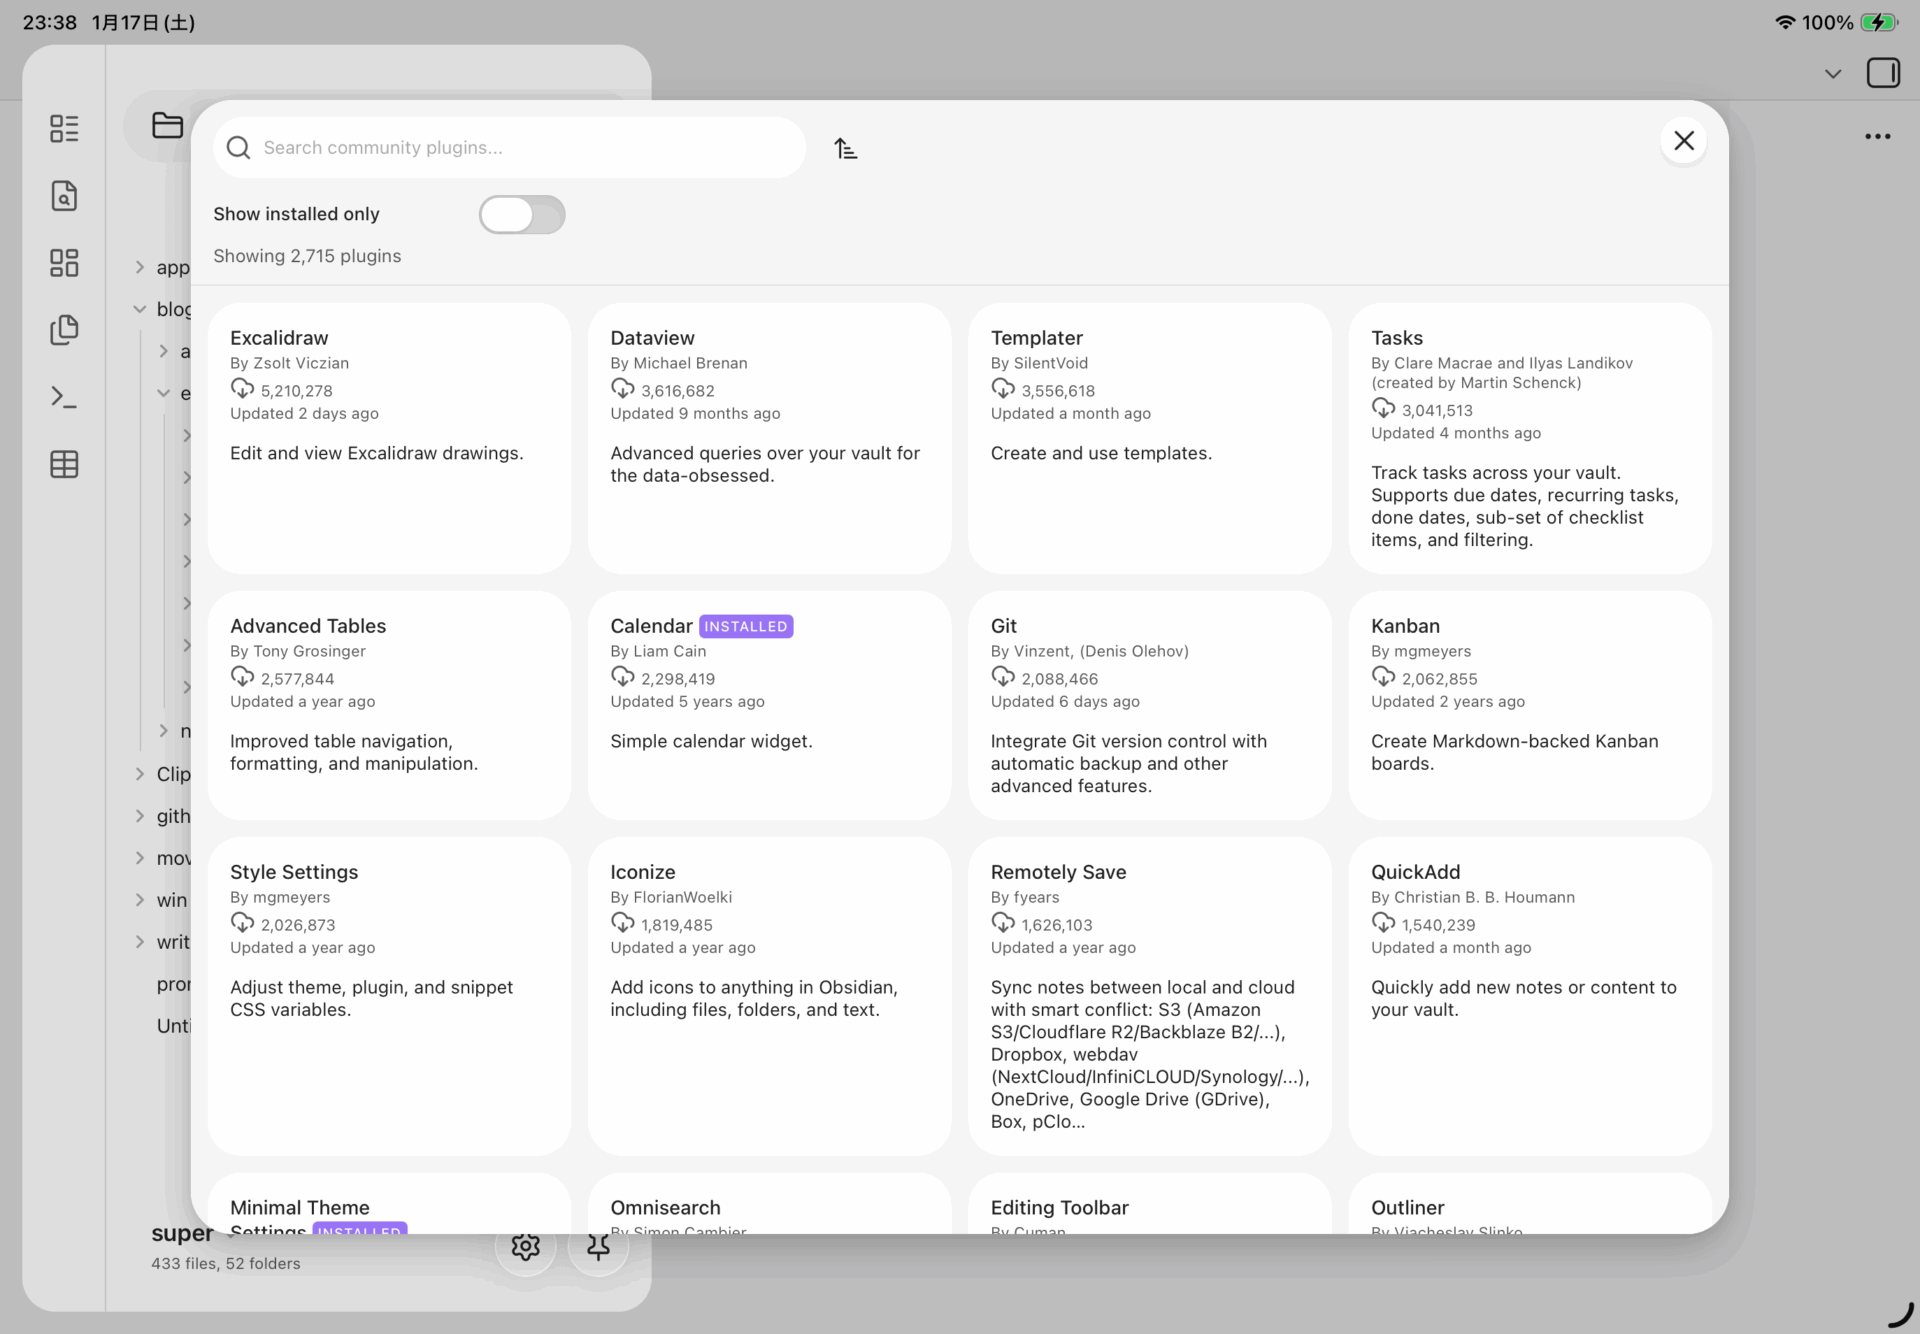The height and width of the screenshot is (1334, 1920).
Task: Open the vault settings gear icon
Action: pos(526,1246)
